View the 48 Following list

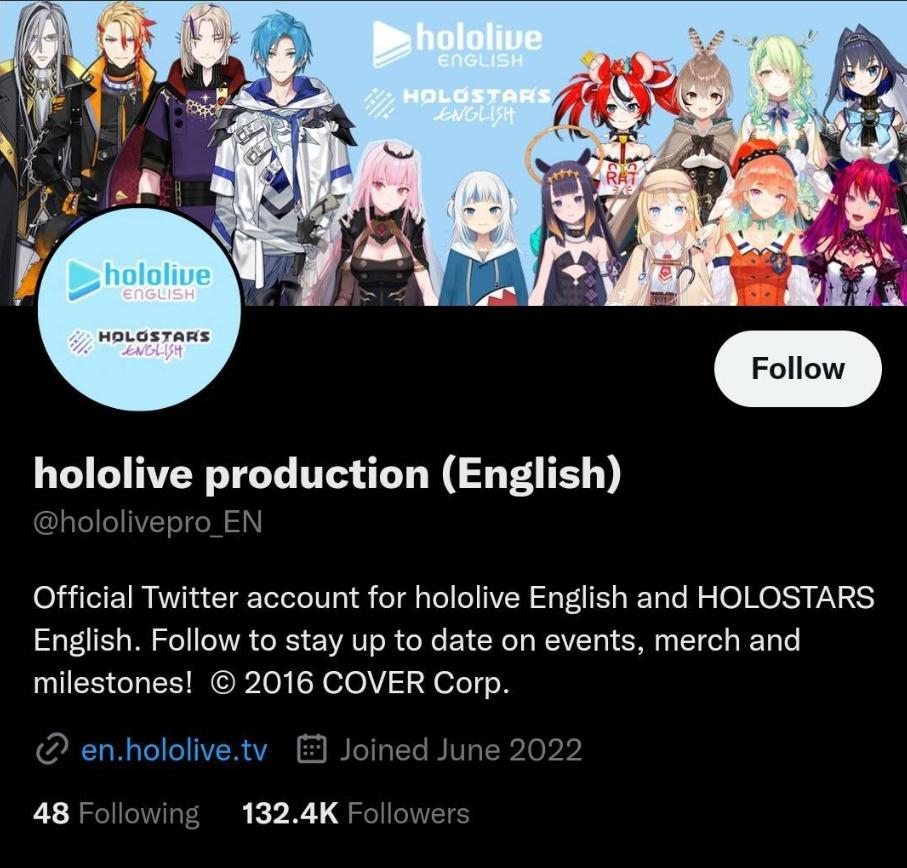(x=116, y=813)
